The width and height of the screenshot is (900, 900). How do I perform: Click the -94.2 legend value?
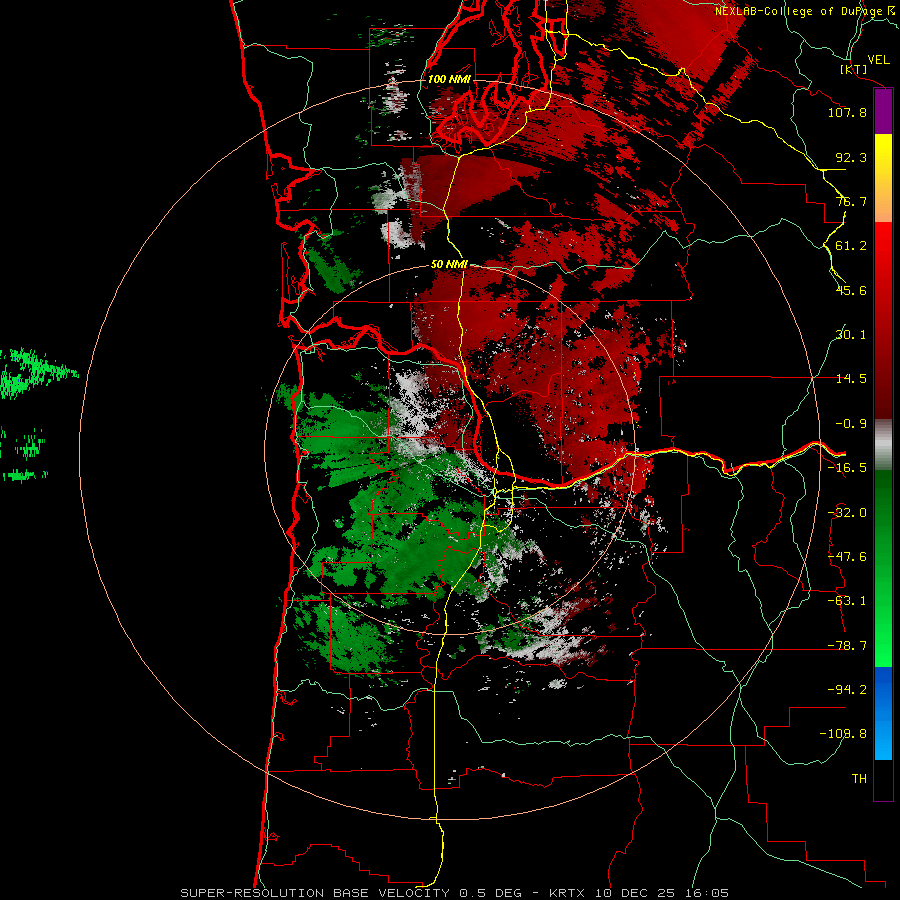click(847, 689)
